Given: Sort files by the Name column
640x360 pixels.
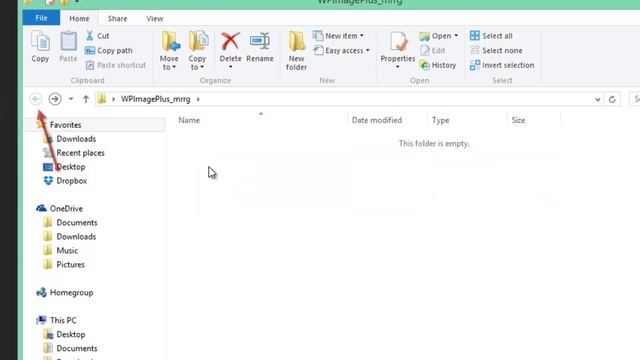Looking at the screenshot, I should point(189,120).
